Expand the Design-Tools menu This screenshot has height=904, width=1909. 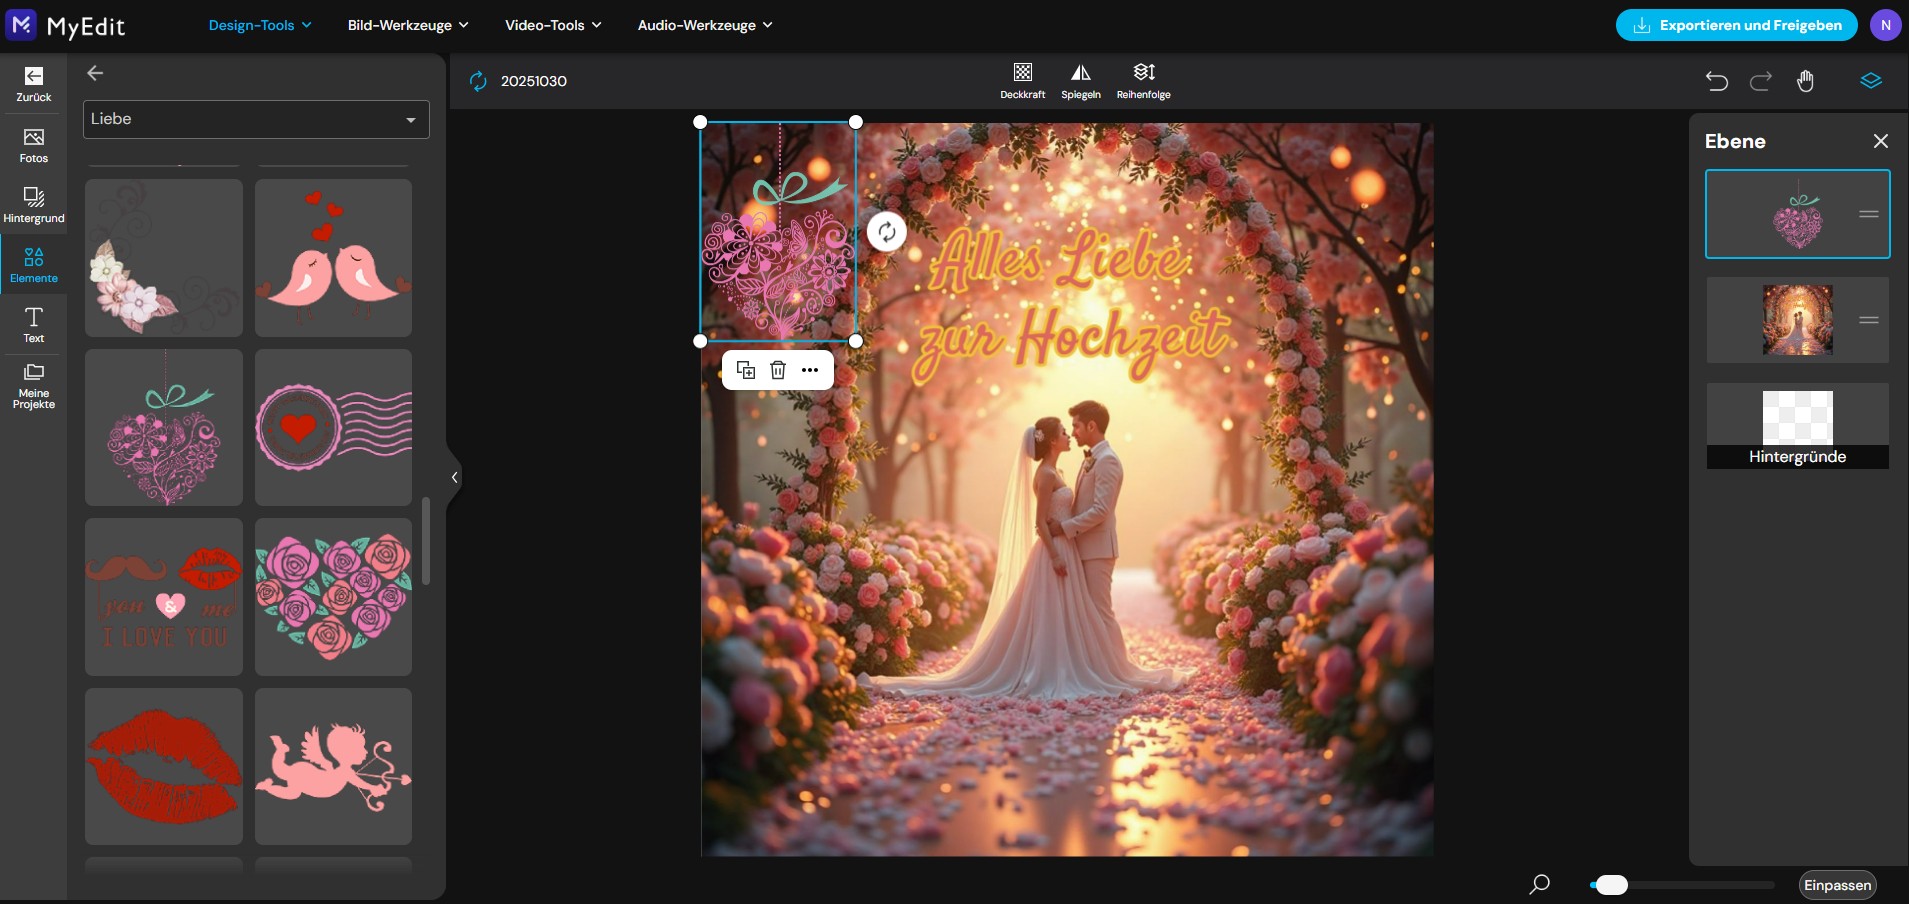point(259,25)
